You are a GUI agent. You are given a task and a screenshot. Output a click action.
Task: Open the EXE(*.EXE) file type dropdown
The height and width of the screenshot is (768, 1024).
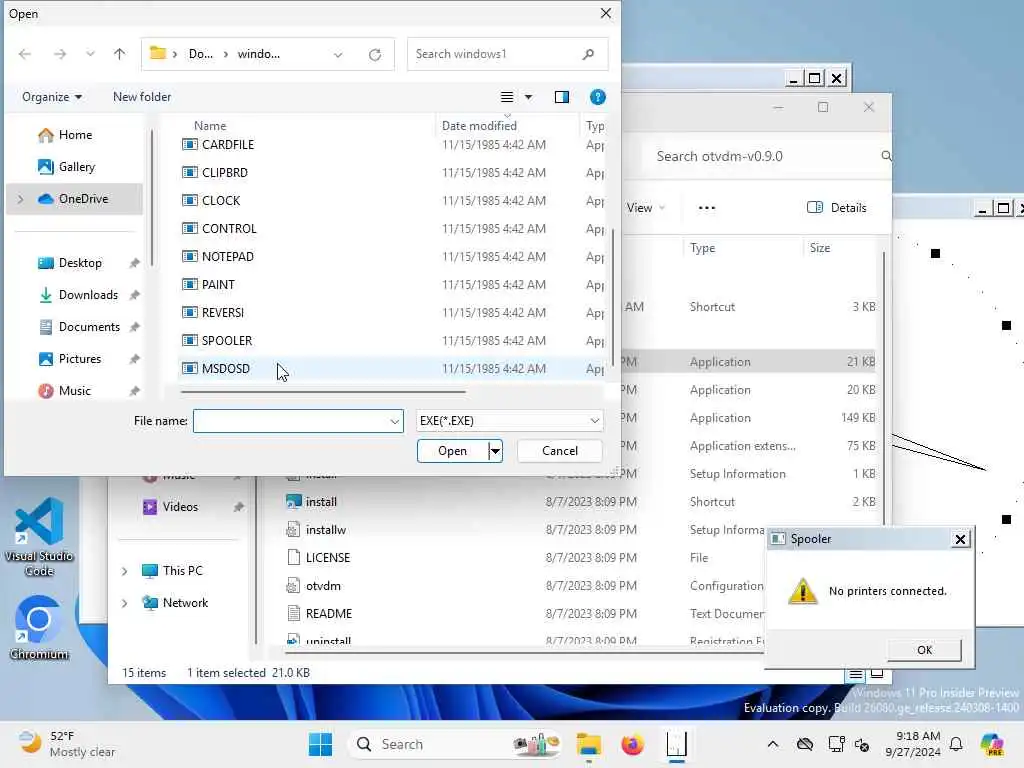point(509,421)
